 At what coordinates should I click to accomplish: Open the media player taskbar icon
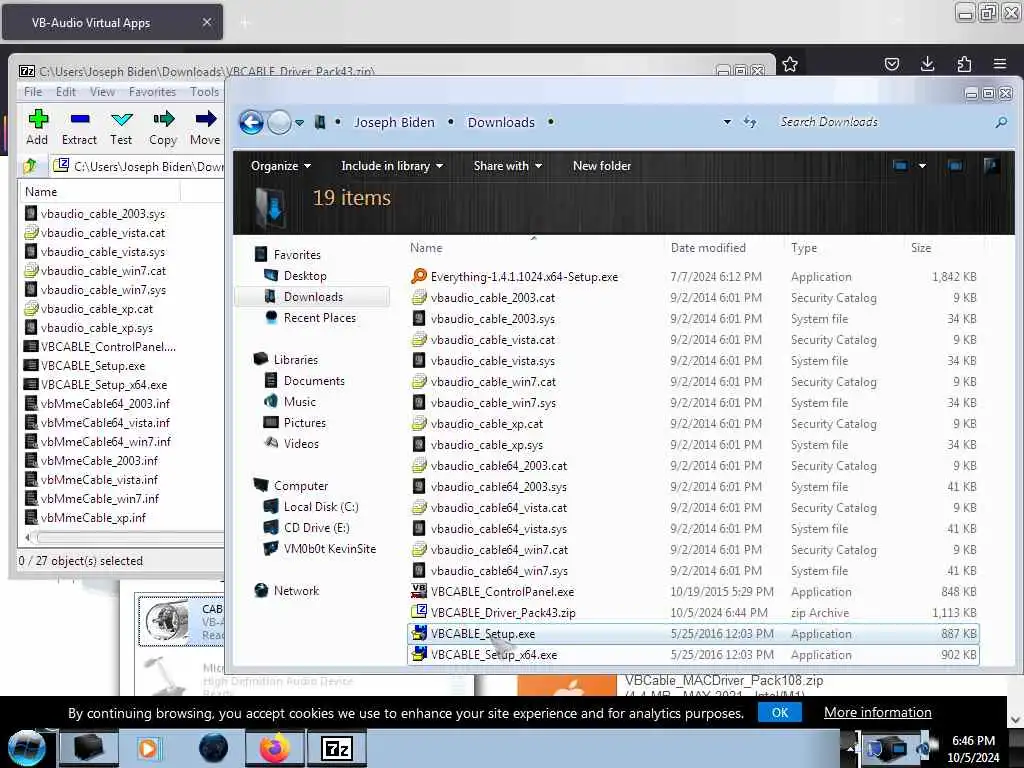coord(148,748)
